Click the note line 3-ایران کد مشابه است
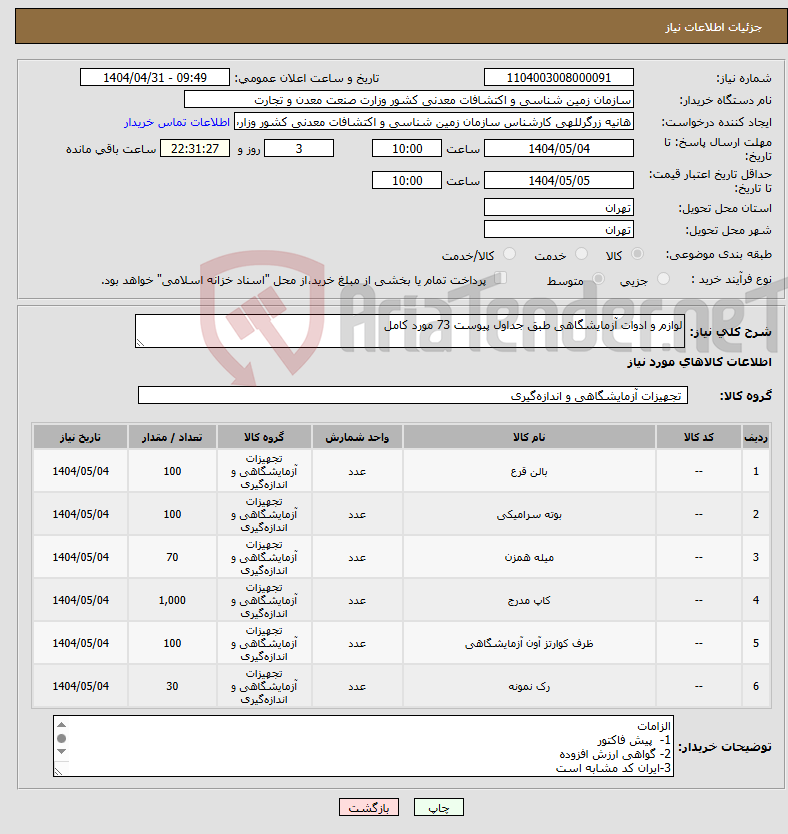The height and width of the screenshot is (834, 788). (614, 768)
